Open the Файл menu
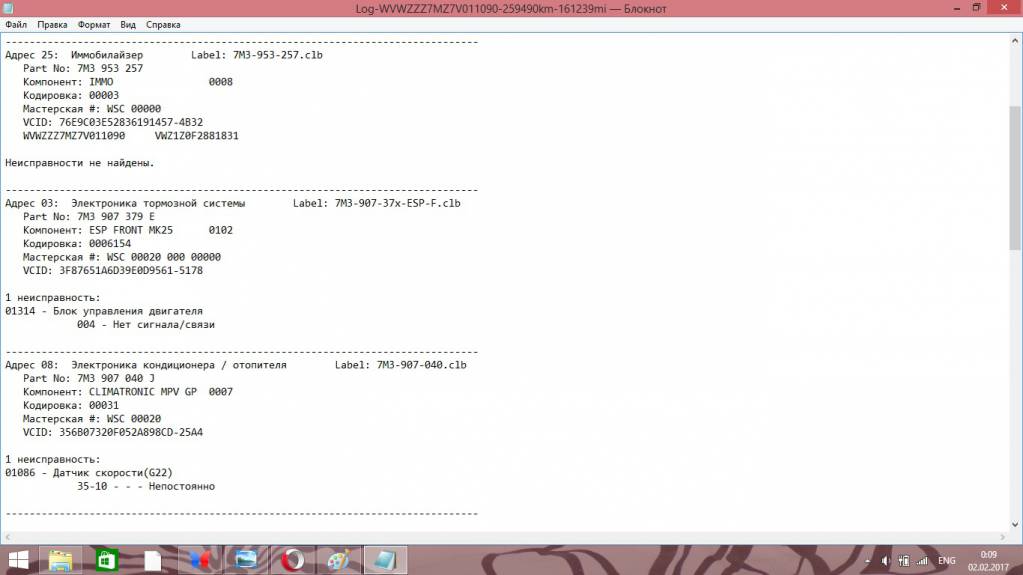 tap(15, 23)
